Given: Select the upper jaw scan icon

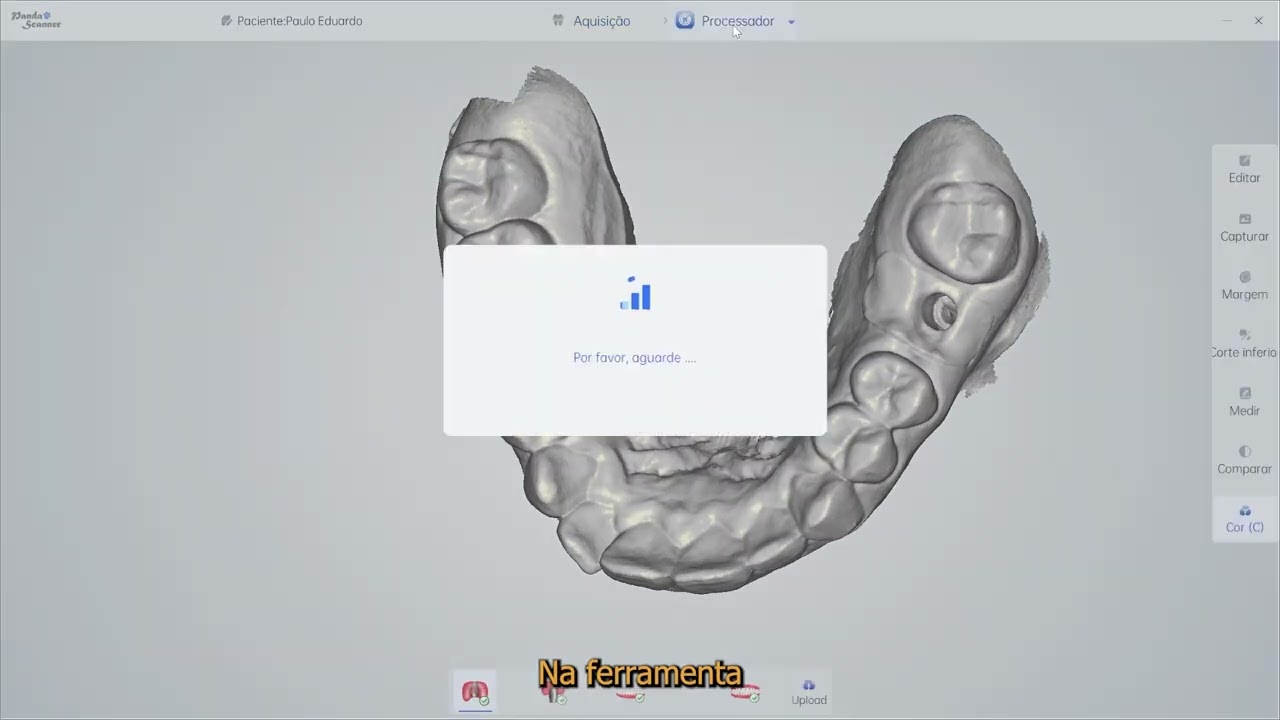Looking at the screenshot, I should 475,693.
